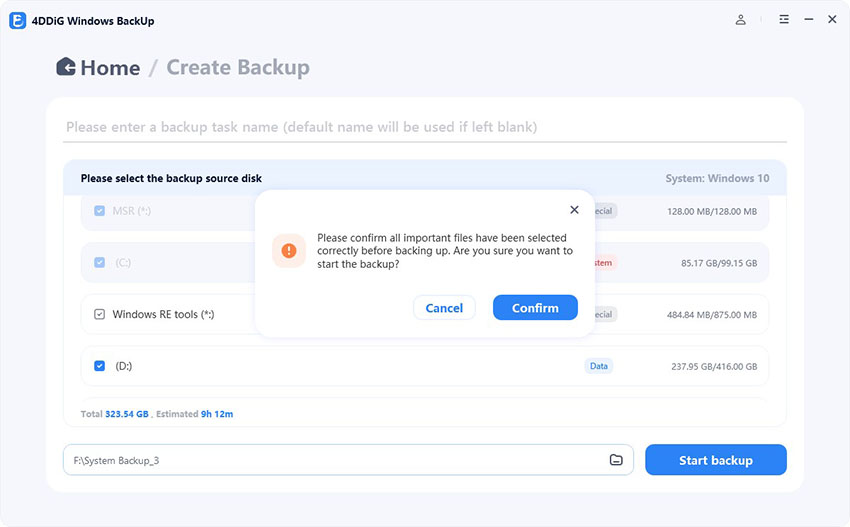The width and height of the screenshot is (850, 527).
Task: Click the Start backup button
Action: [x=715, y=460]
